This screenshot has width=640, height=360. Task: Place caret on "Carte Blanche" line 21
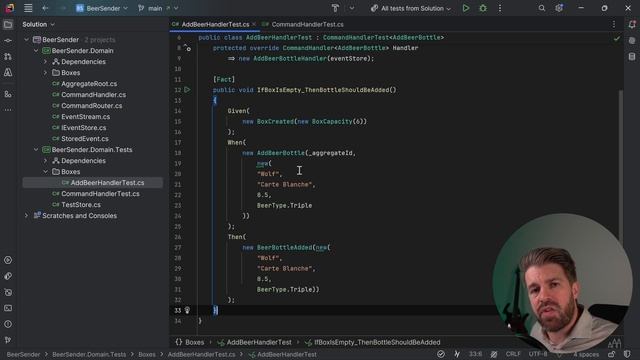tap(284, 184)
